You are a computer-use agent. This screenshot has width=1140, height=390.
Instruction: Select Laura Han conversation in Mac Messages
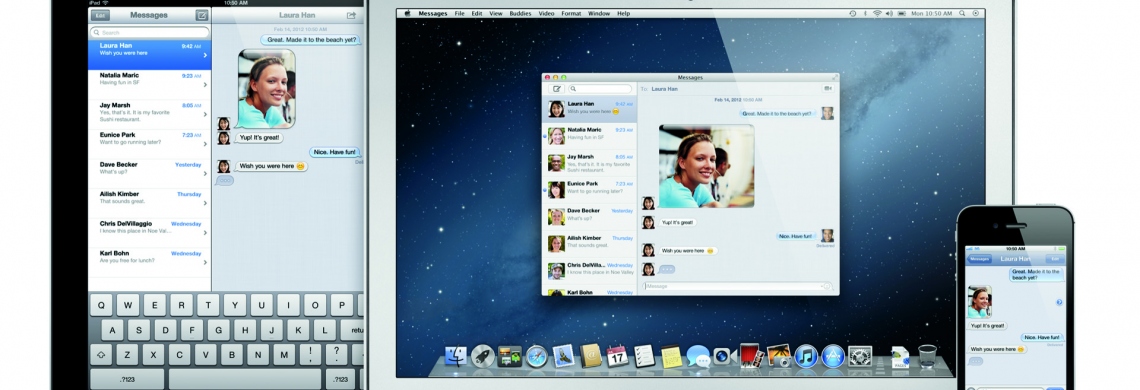[x=590, y=108]
